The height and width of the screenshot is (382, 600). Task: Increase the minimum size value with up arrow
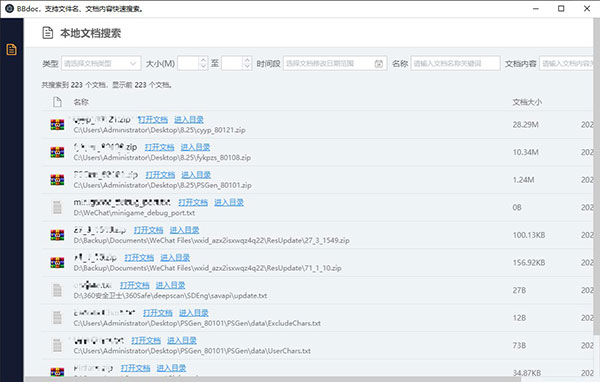click(203, 60)
